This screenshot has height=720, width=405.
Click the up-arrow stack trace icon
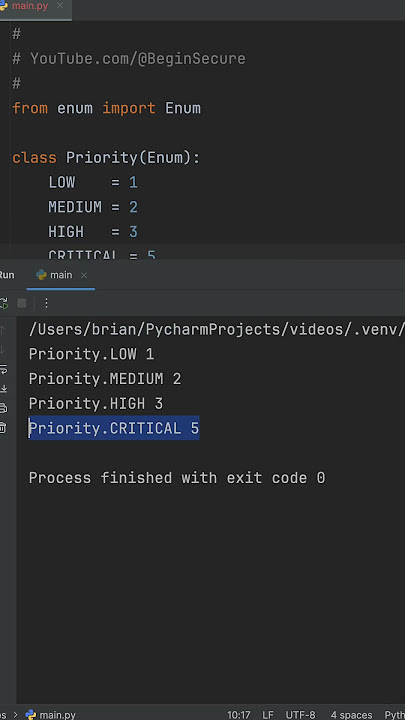2,329
